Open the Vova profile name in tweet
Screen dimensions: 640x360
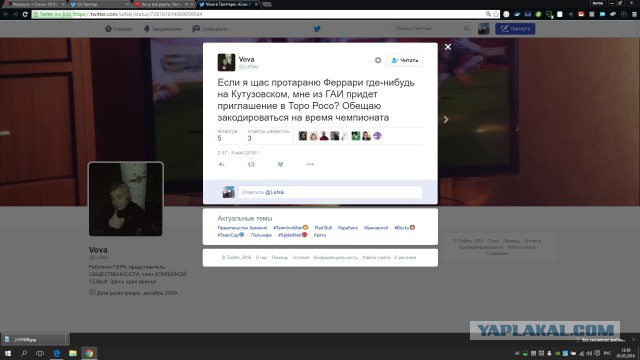pyautogui.click(x=246, y=59)
